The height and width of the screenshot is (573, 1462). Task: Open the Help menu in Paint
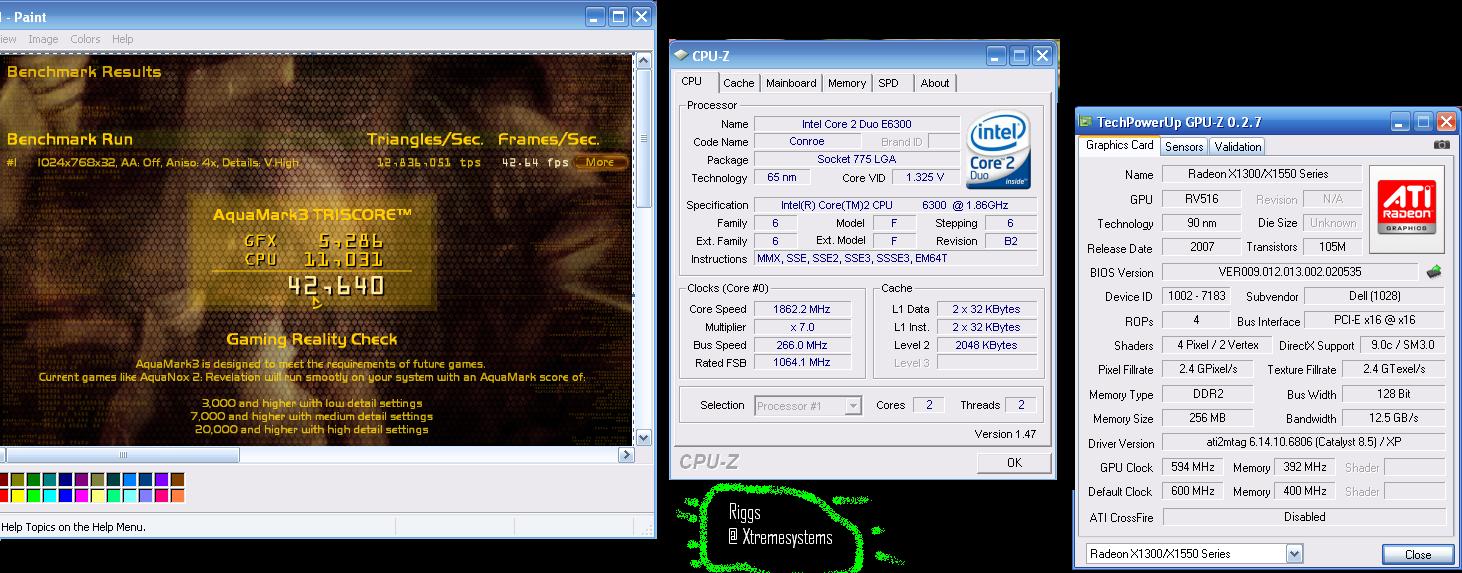tap(122, 39)
